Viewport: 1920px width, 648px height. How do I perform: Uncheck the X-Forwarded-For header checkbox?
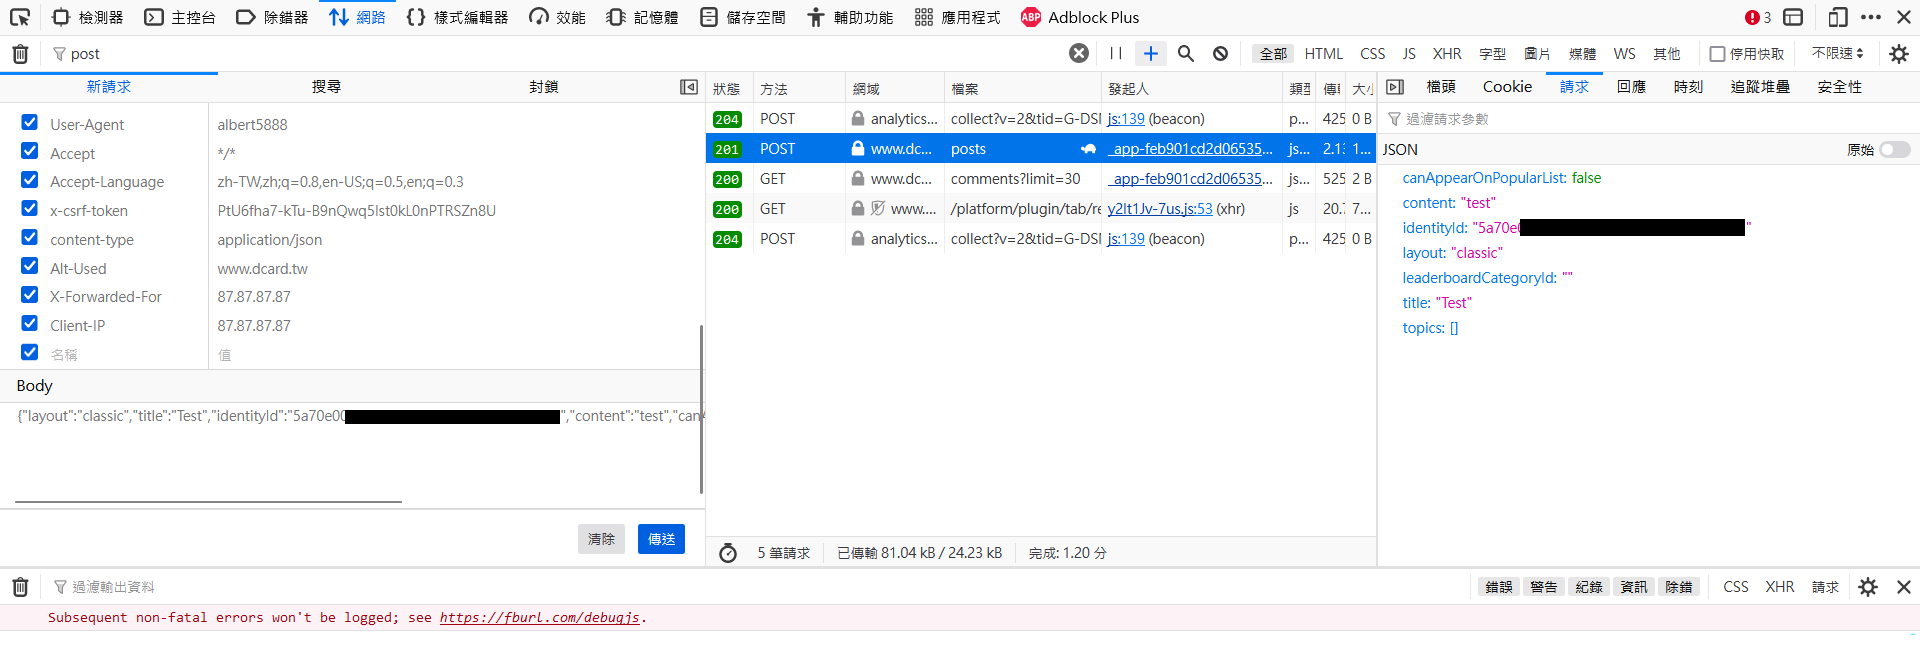click(x=30, y=295)
